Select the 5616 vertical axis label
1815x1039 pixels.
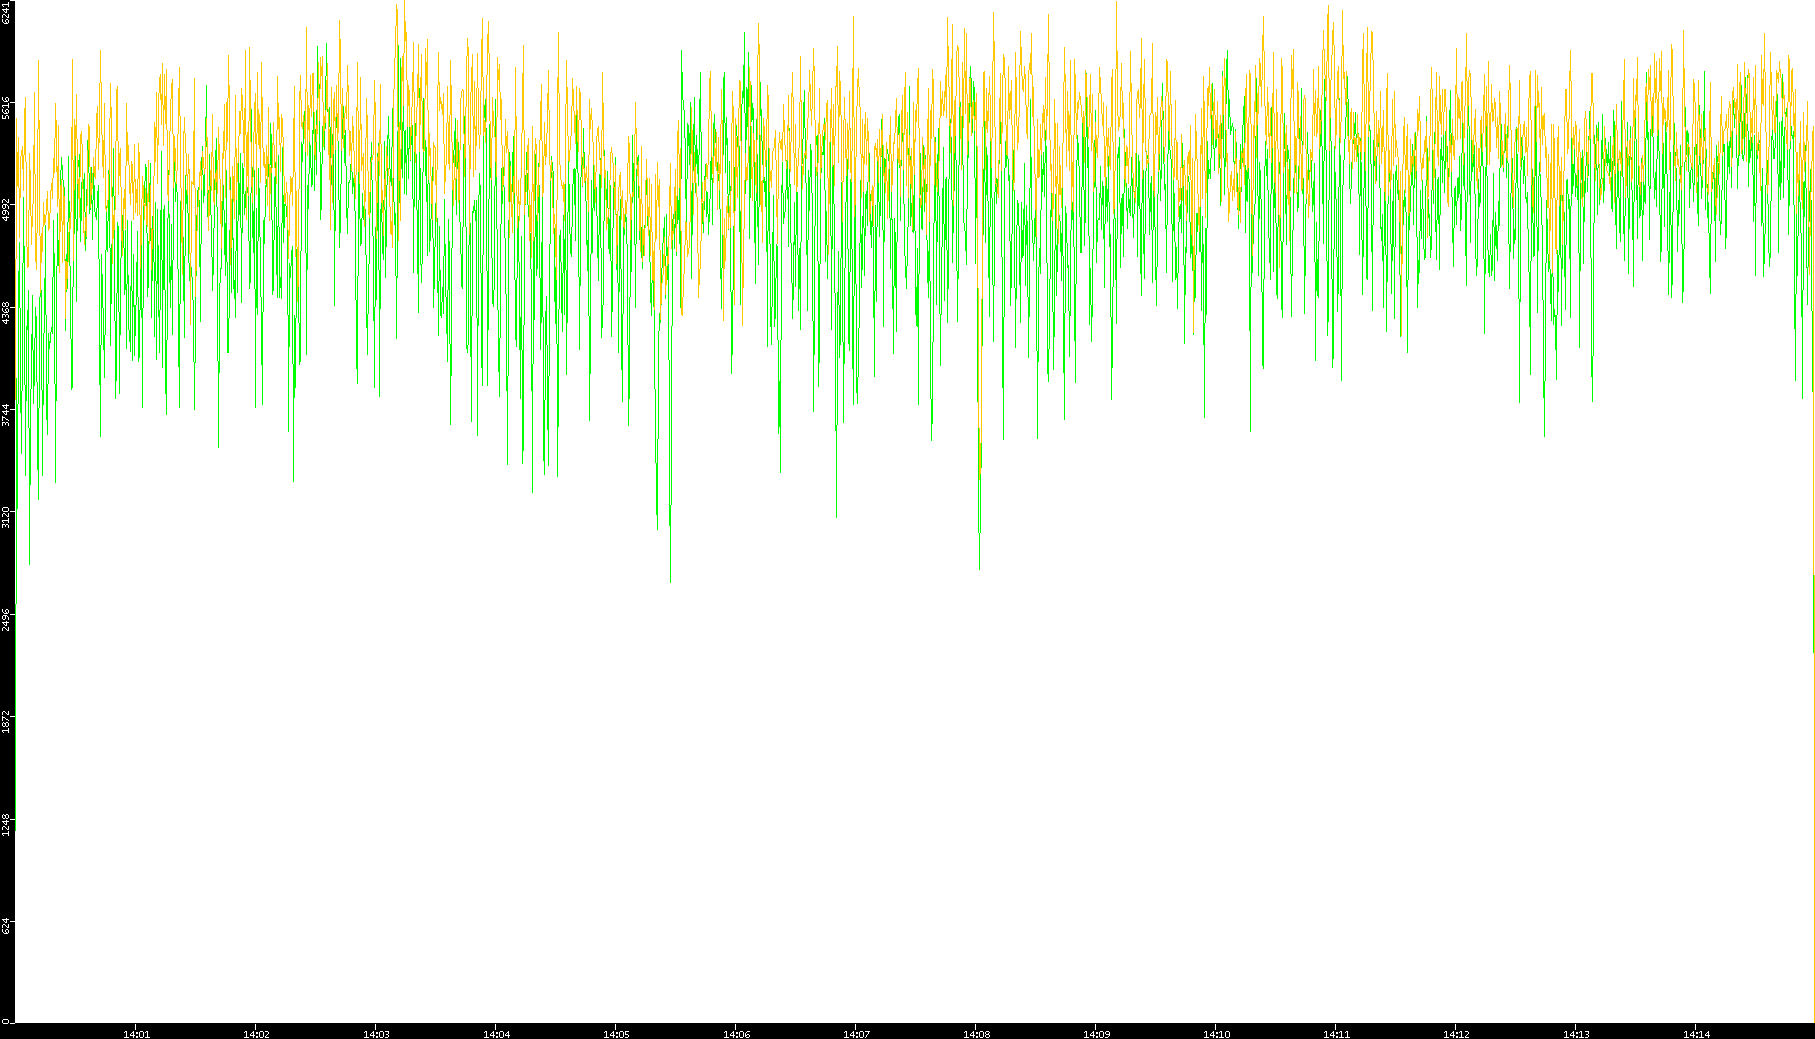7,108
